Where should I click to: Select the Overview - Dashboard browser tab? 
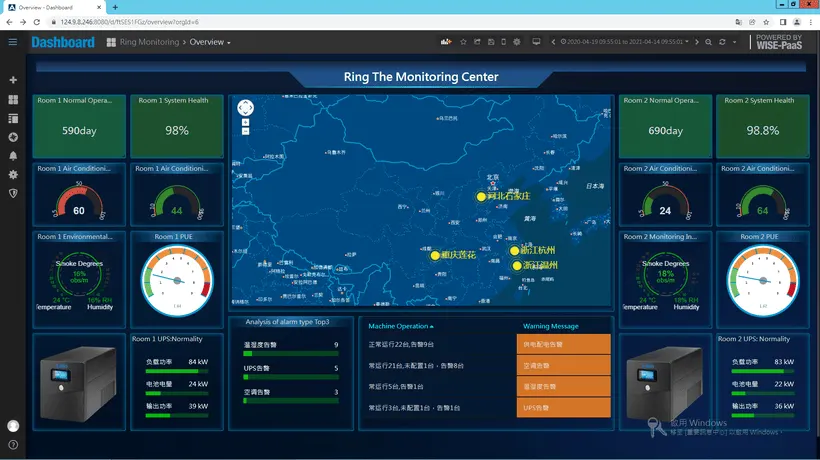[x=52, y=7]
